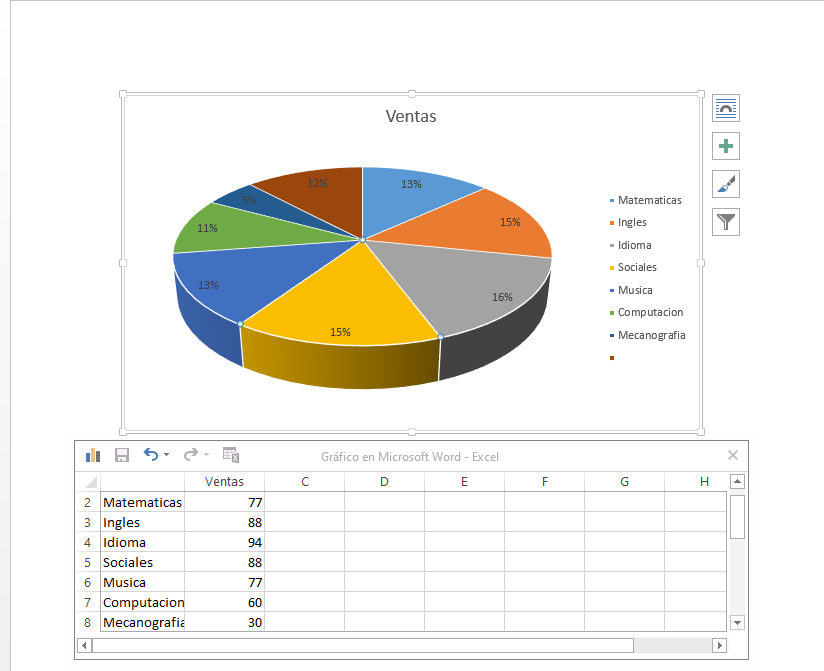Click the Idioma cell

[x=142, y=542]
